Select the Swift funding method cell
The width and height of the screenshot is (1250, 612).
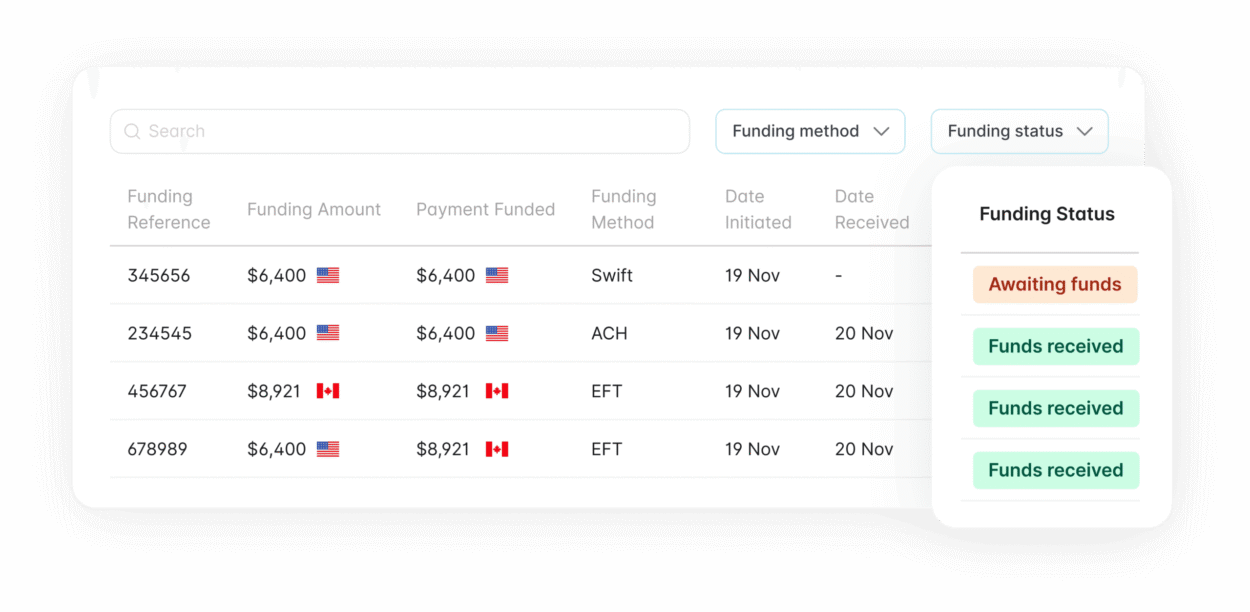[x=612, y=275]
